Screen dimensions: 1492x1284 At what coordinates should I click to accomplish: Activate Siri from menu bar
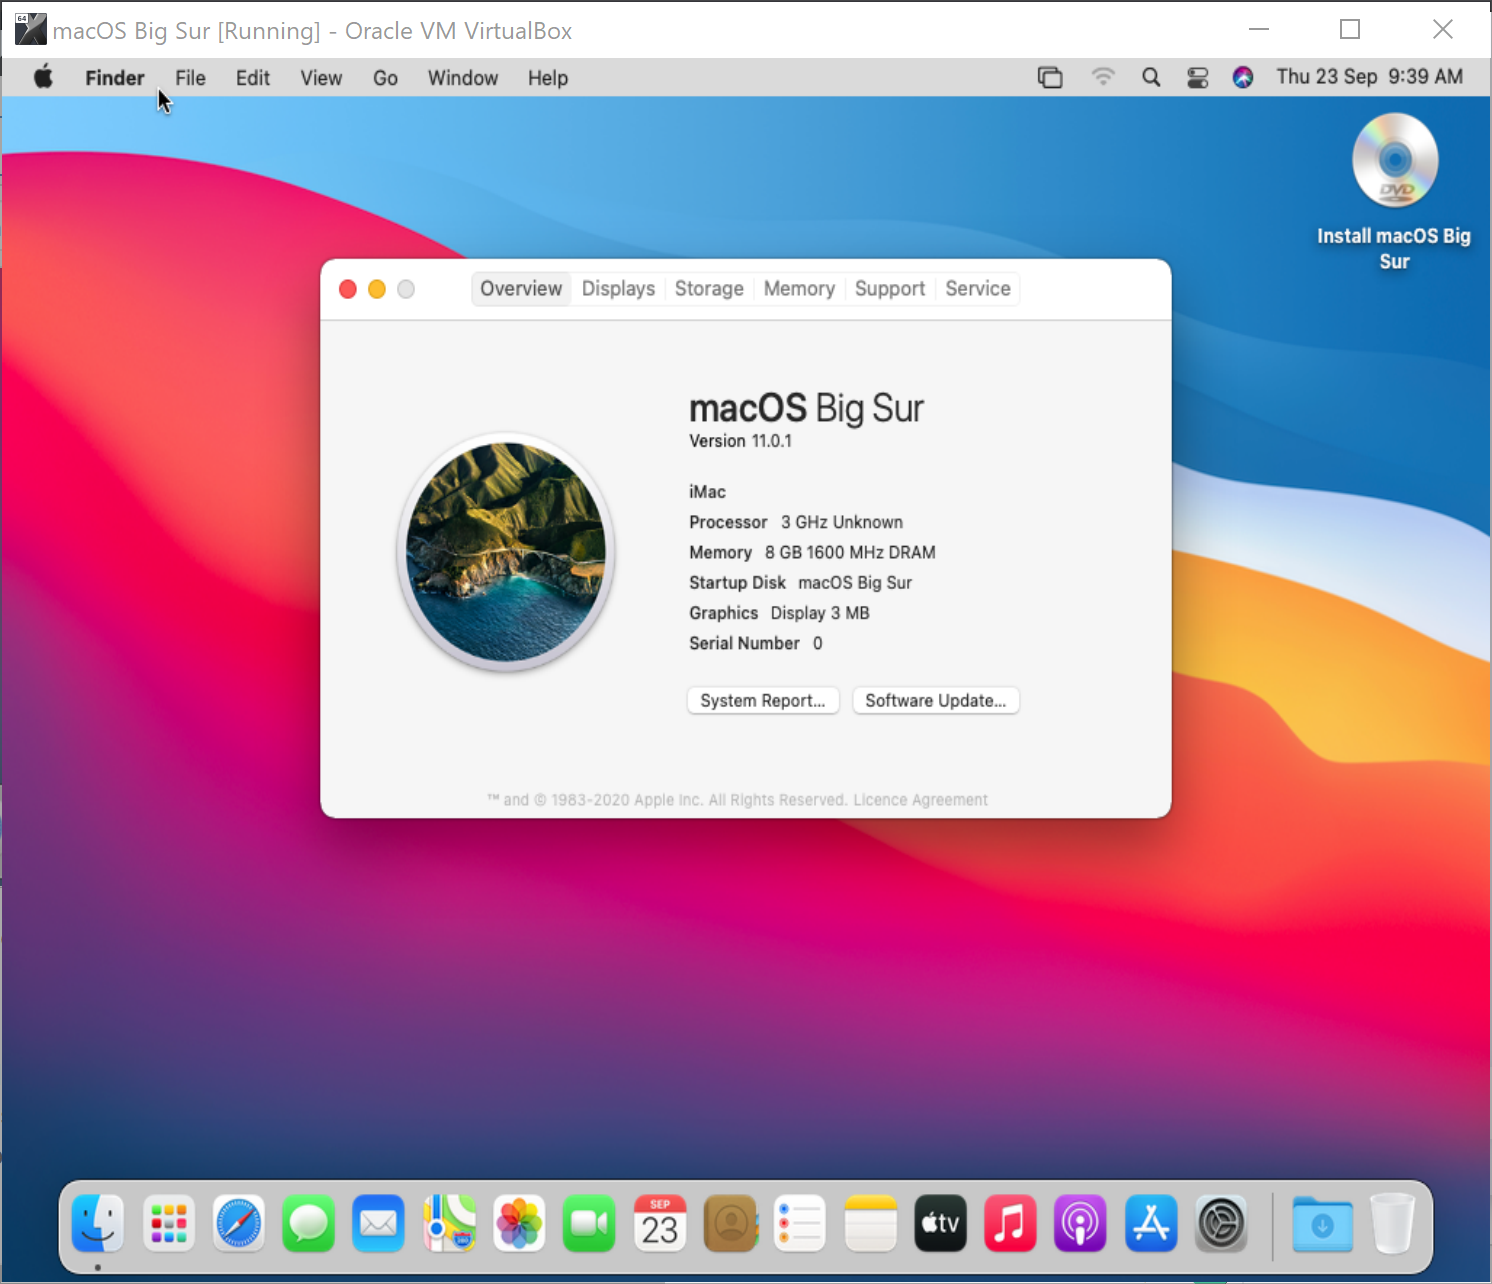pyautogui.click(x=1243, y=77)
